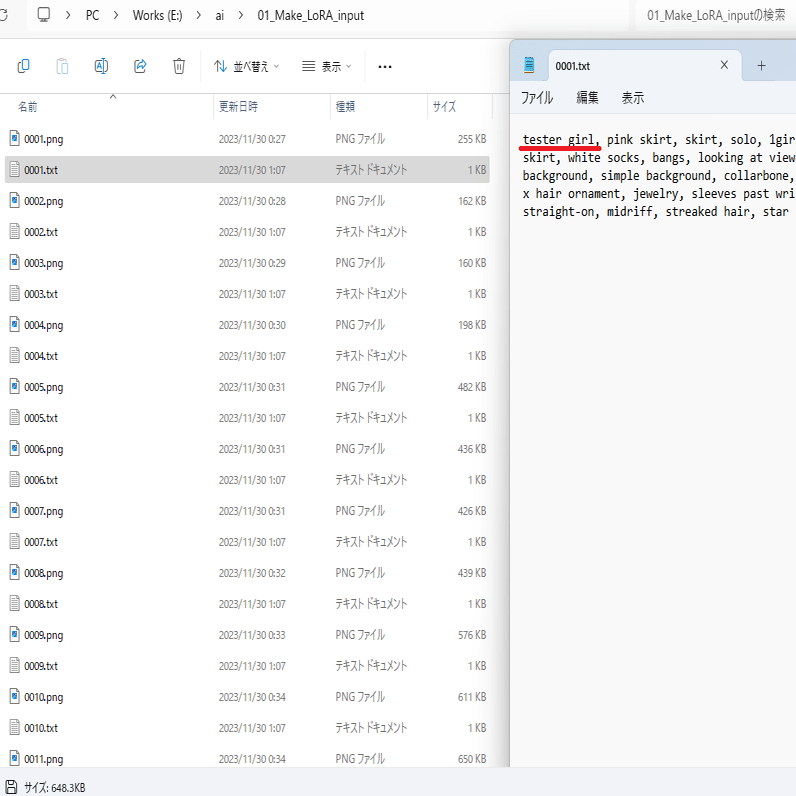Click the refresh icon beside address bar

[x=4, y=15]
